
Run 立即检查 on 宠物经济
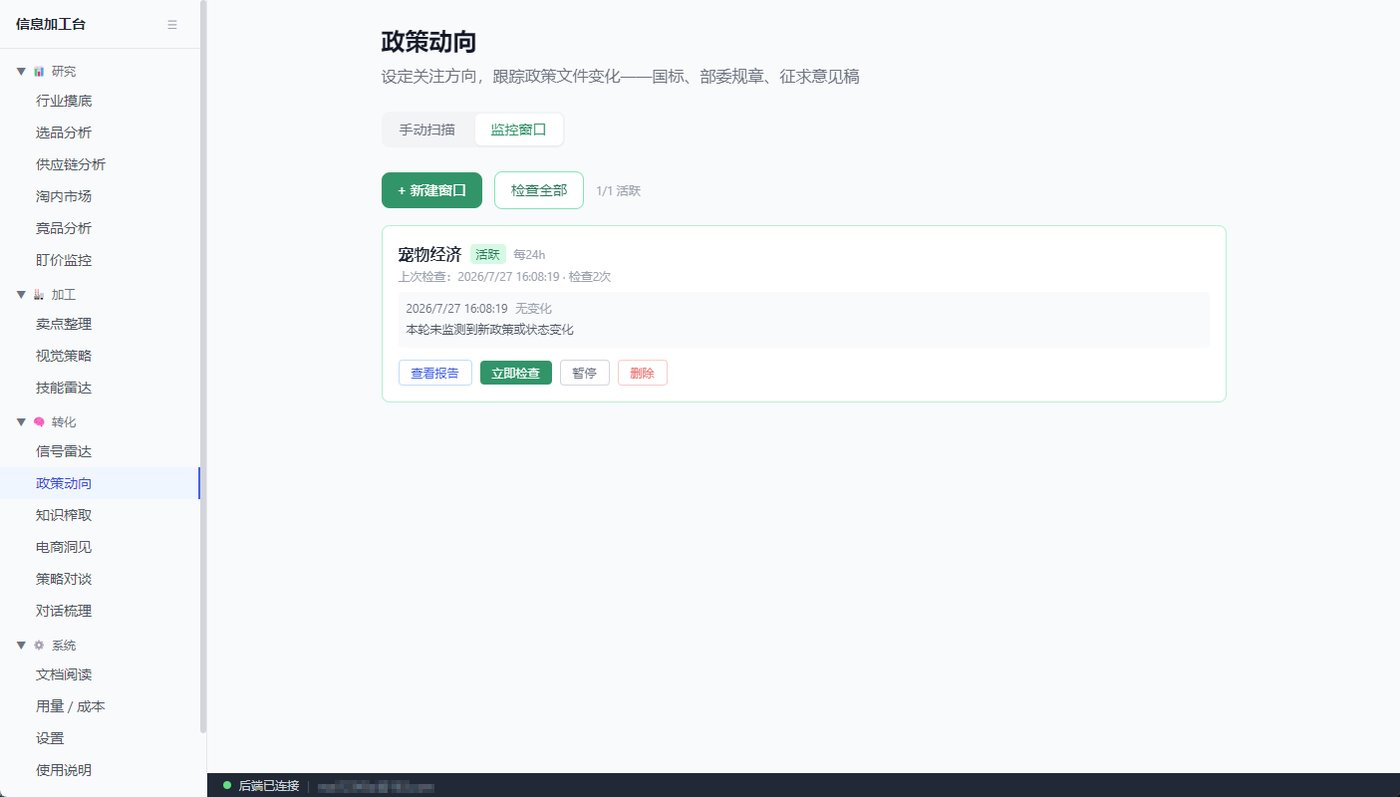pos(516,373)
